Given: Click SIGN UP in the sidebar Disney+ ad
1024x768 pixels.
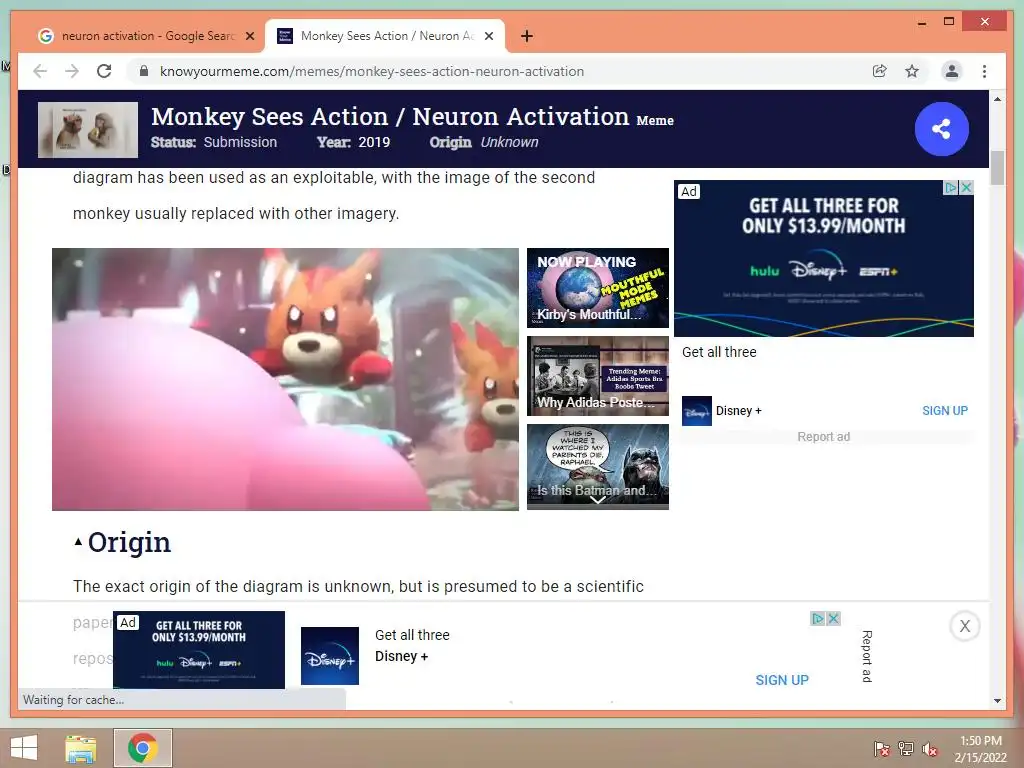Looking at the screenshot, I should 944,411.
